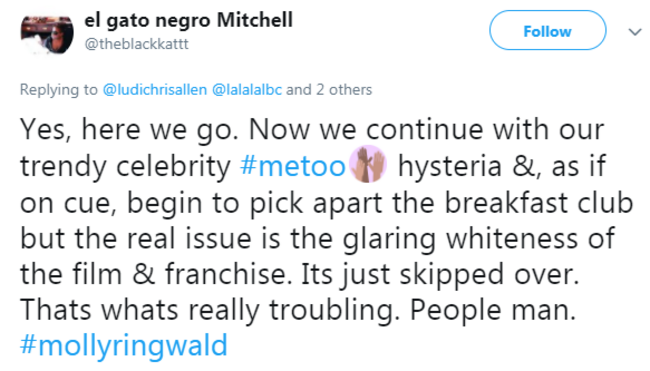Show the '2 others' reply recipients
650x371 pixels.
tap(344, 90)
